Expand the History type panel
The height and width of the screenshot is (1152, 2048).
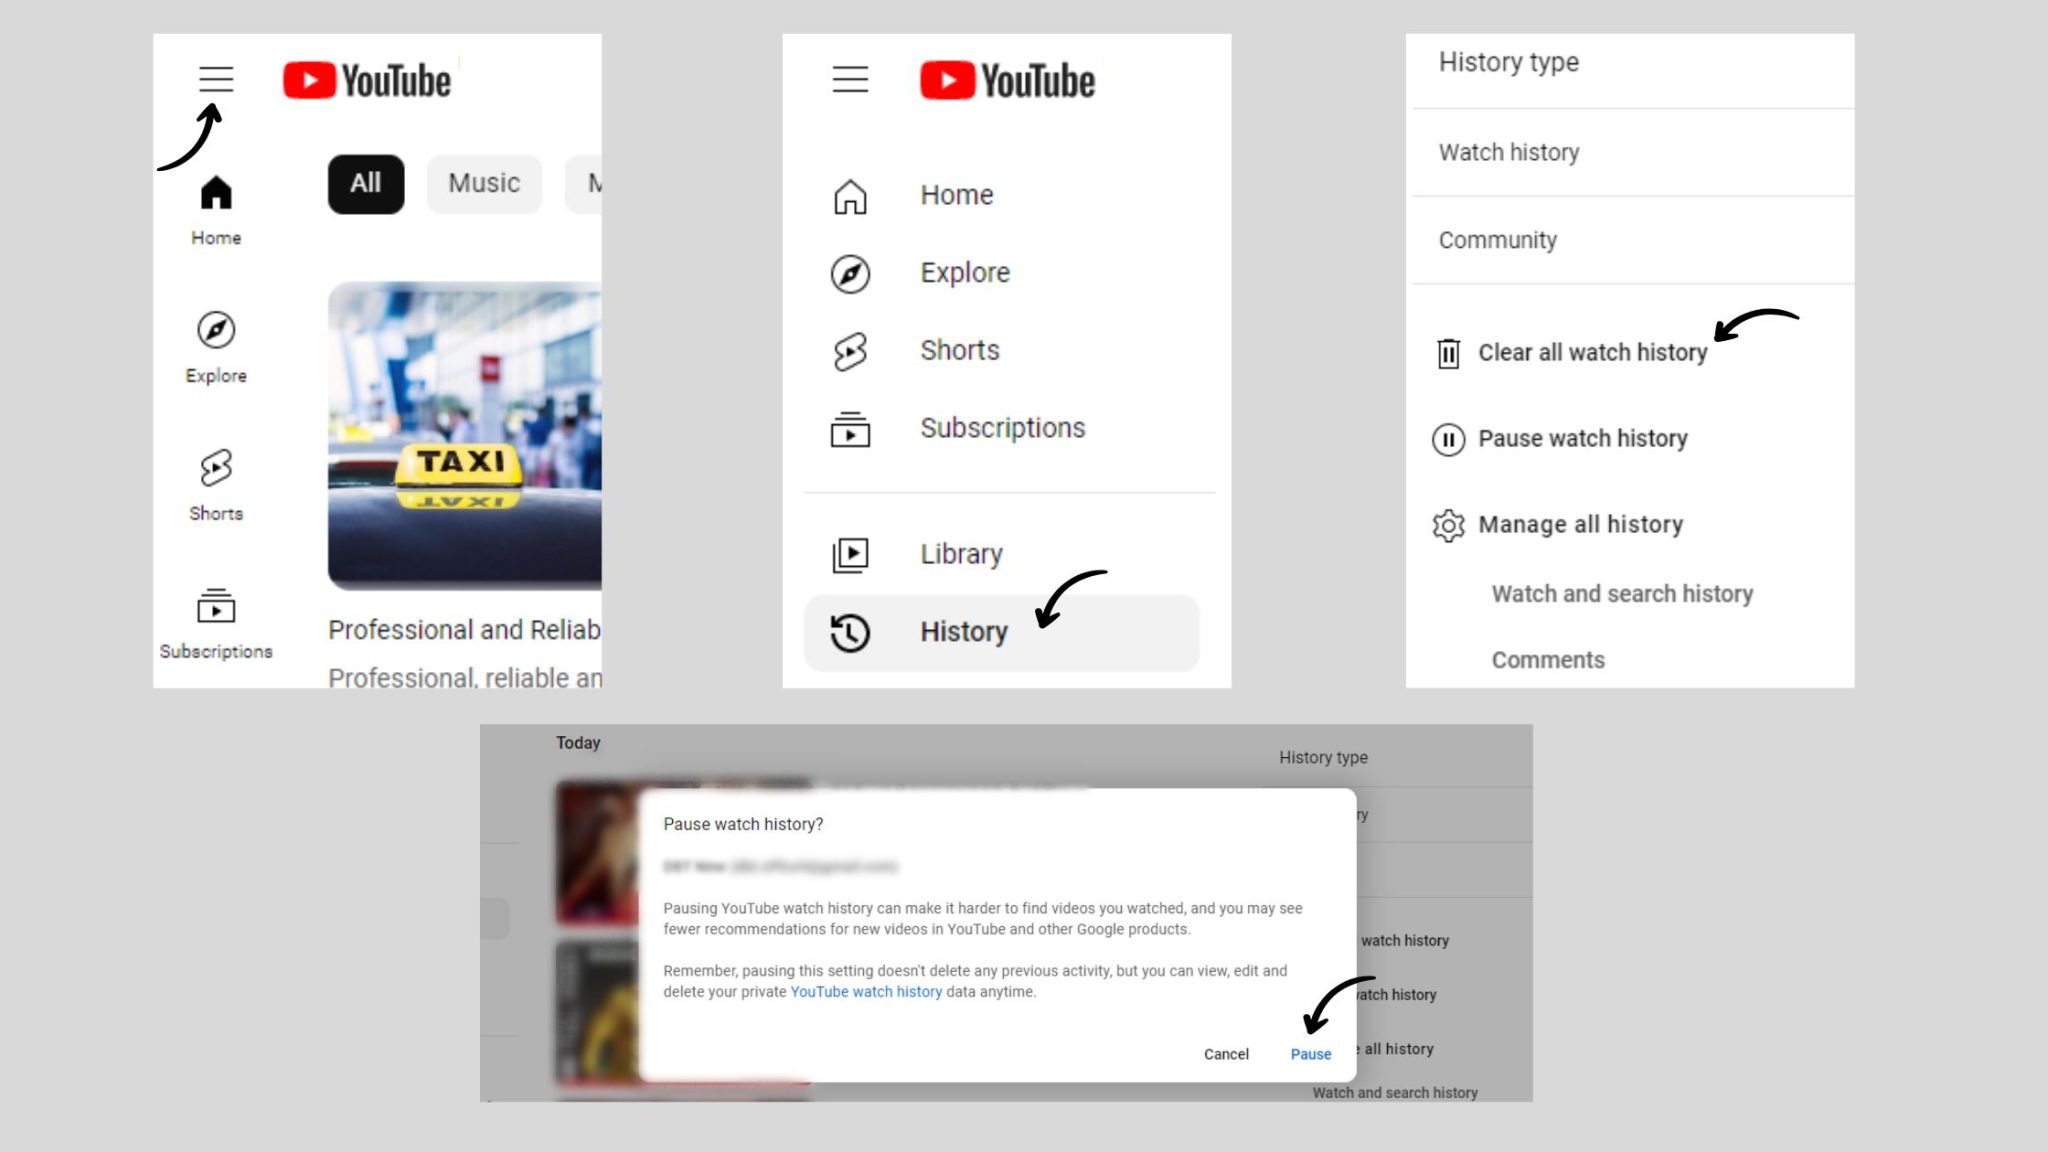(1509, 62)
